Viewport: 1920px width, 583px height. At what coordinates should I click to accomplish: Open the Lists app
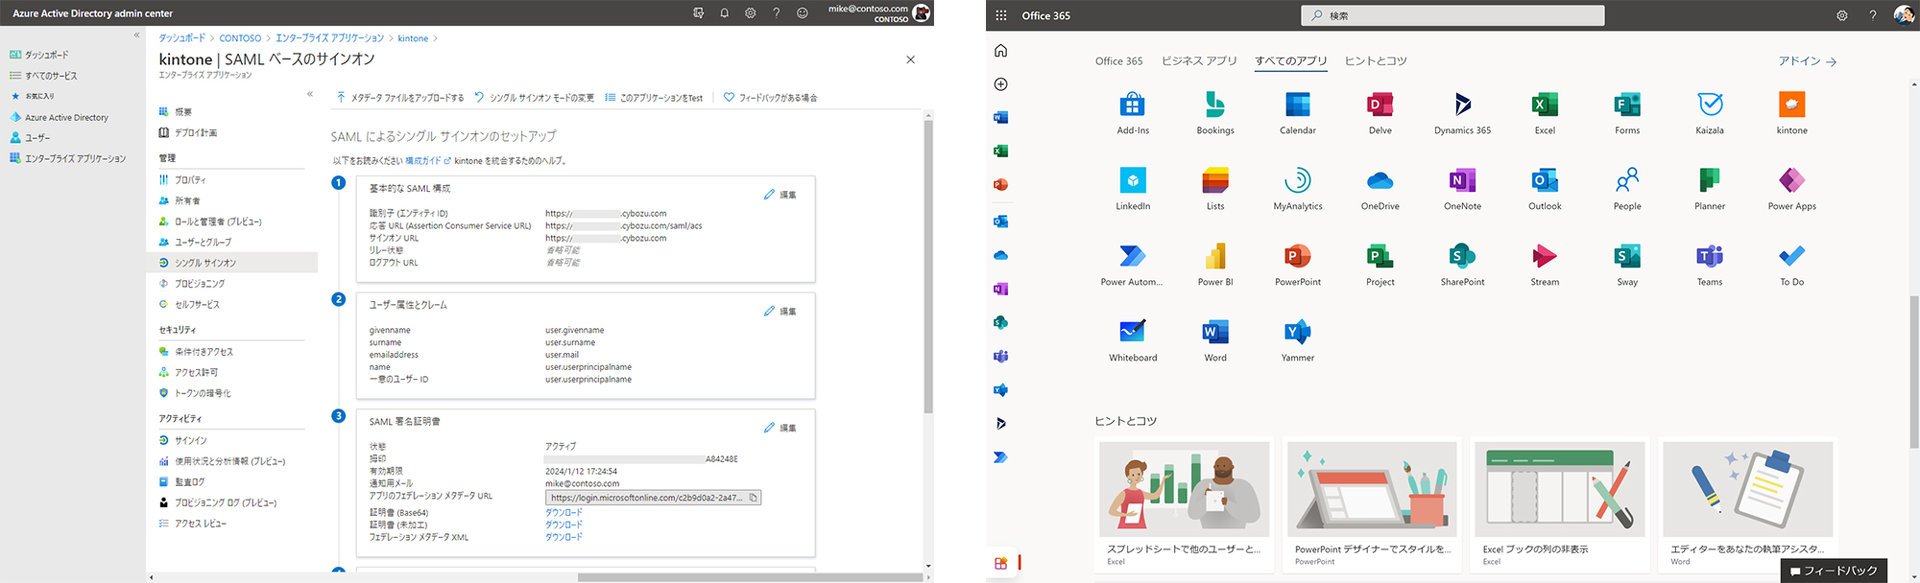(x=1215, y=188)
